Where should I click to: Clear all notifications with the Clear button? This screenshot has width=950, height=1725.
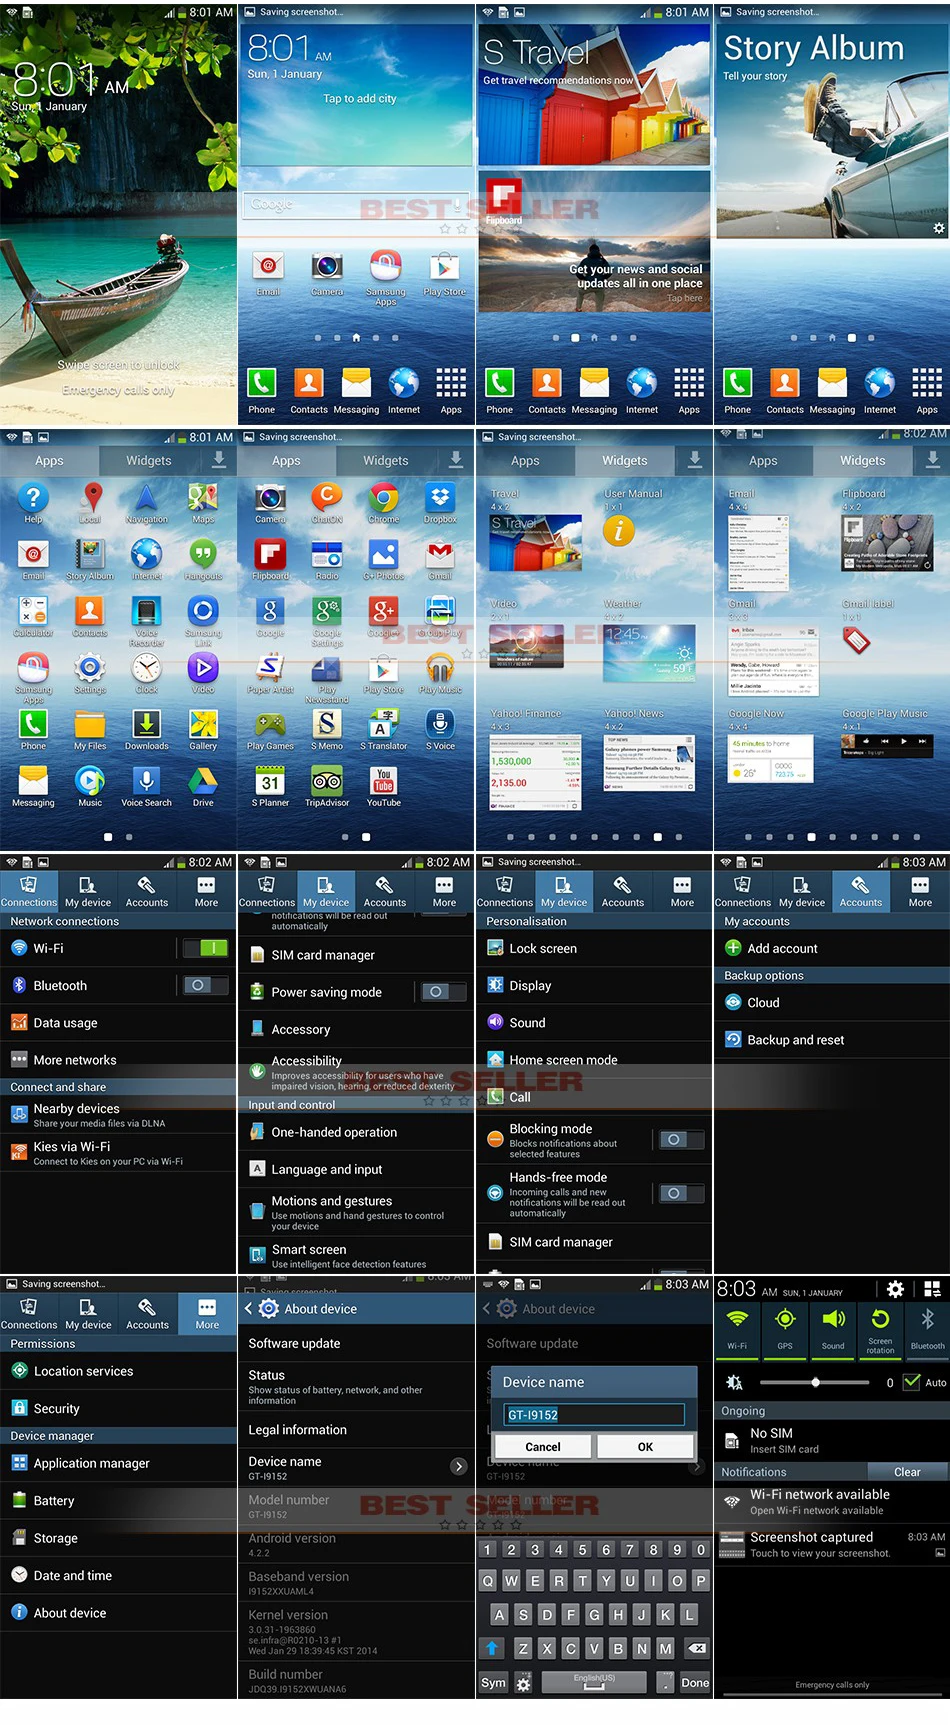pos(907,1472)
